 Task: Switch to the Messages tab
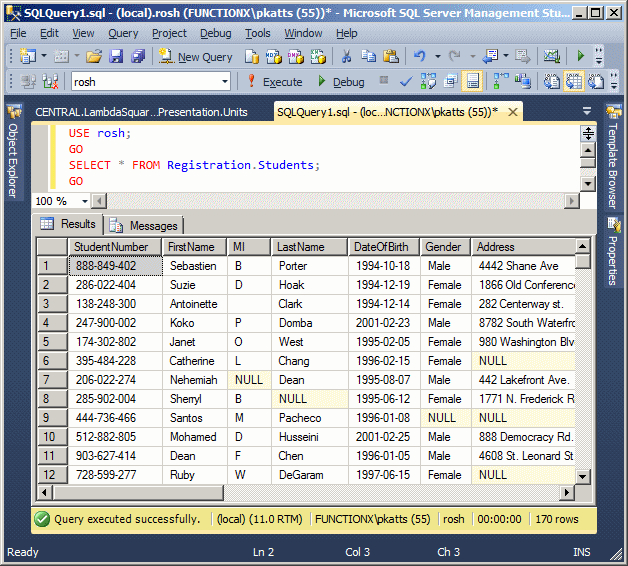(x=144, y=226)
